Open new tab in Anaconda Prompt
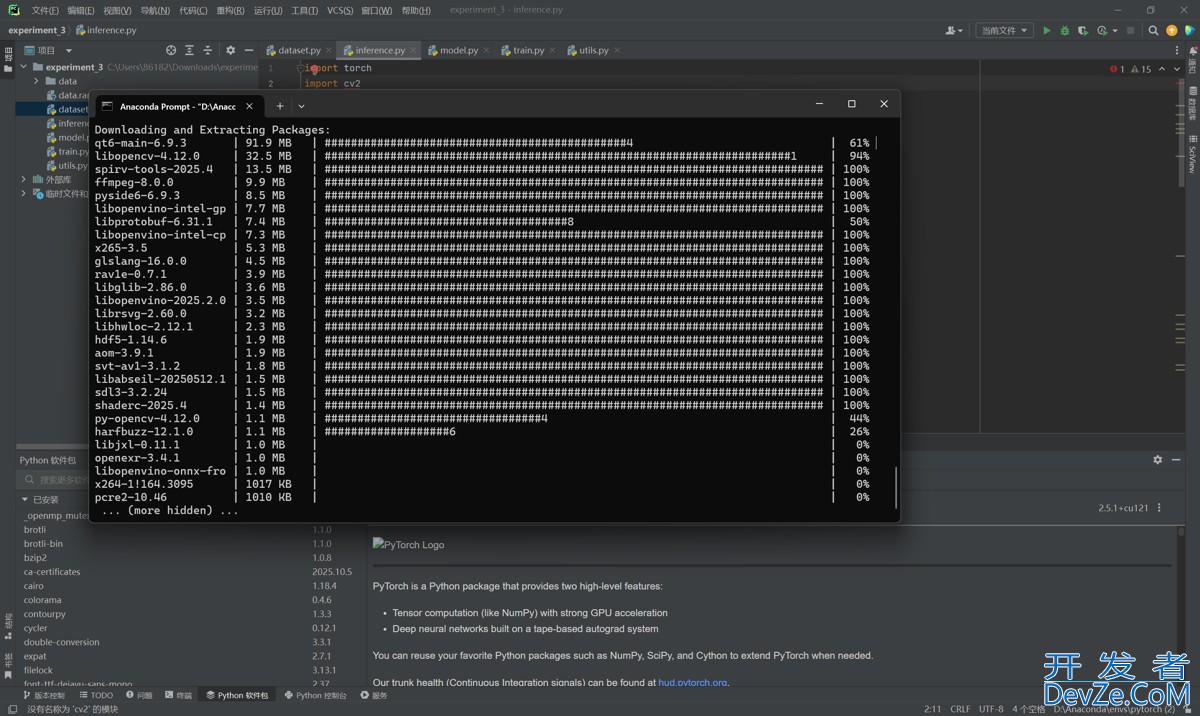The width and height of the screenshot is (1200, 716). (x=280, y=105)
